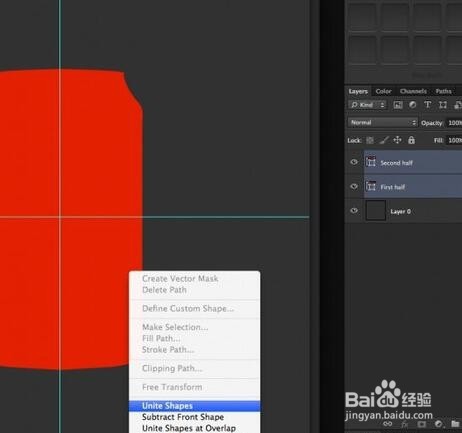Switch to the Layers tab
The image size is (462, 433).
tap(358, 91)
